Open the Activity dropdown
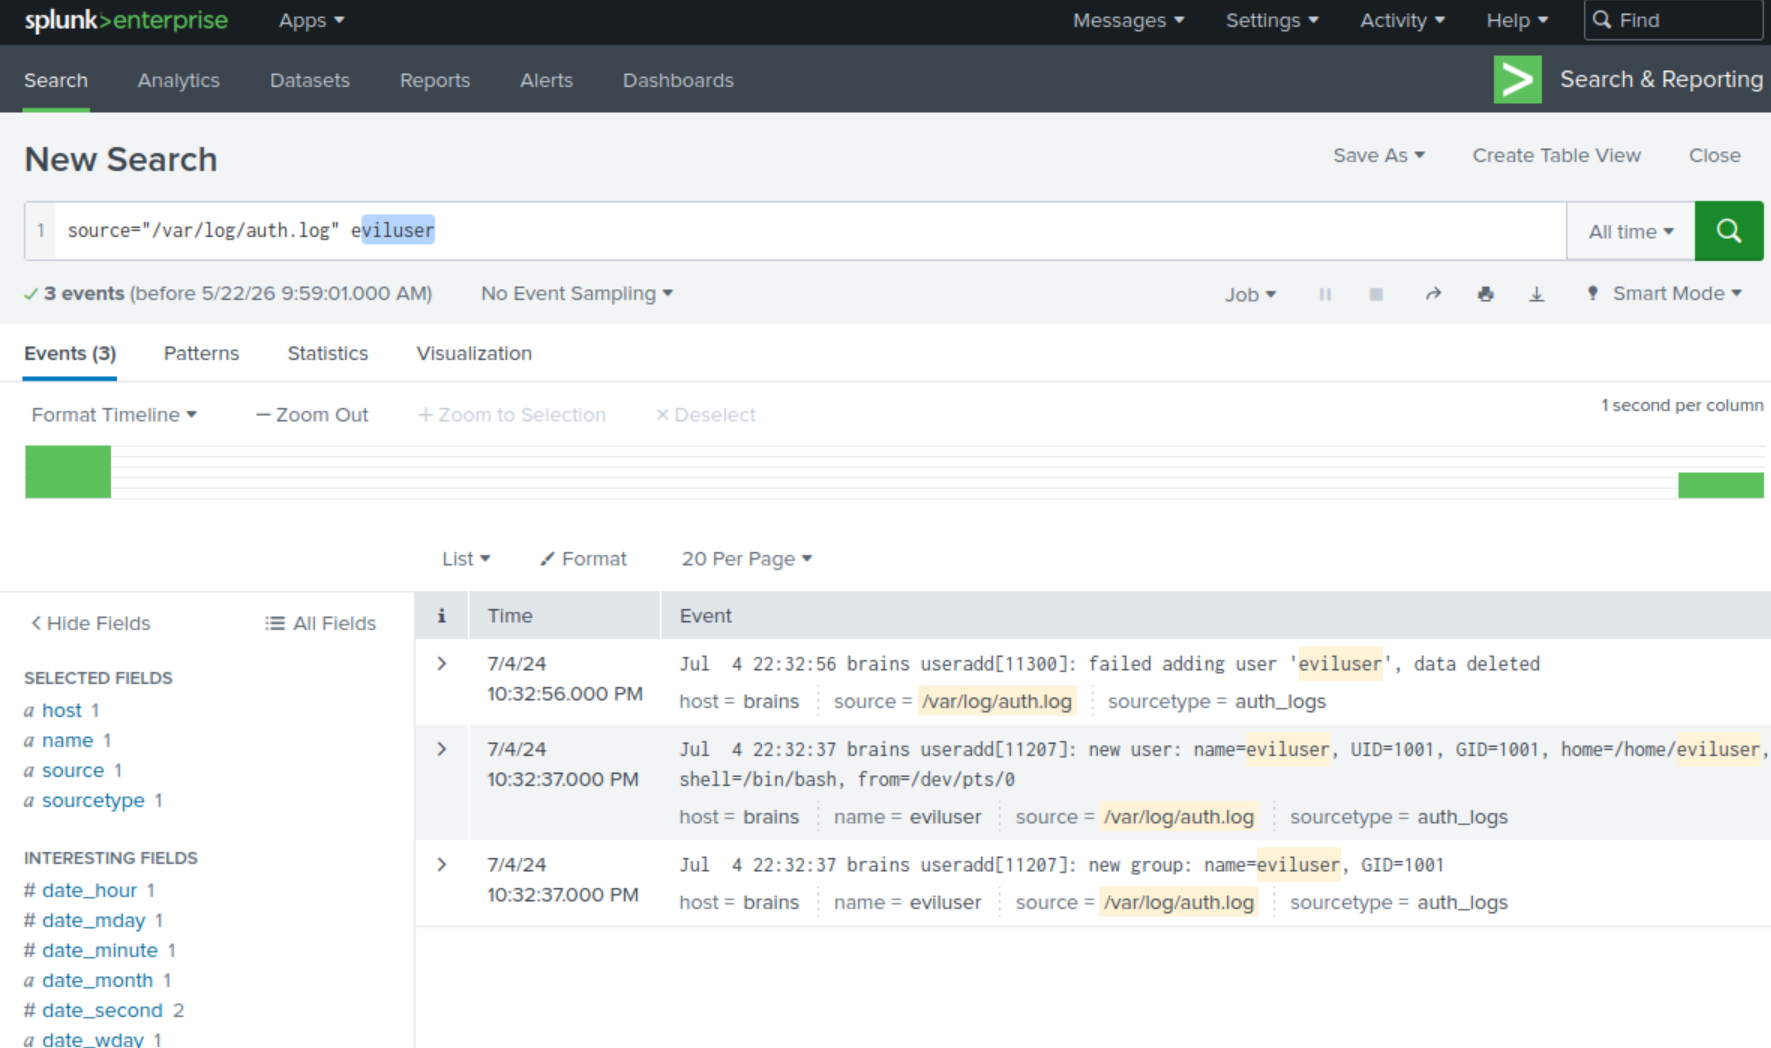The height and width of the screenshot is (1048, 1771). tap(1402, 20)
